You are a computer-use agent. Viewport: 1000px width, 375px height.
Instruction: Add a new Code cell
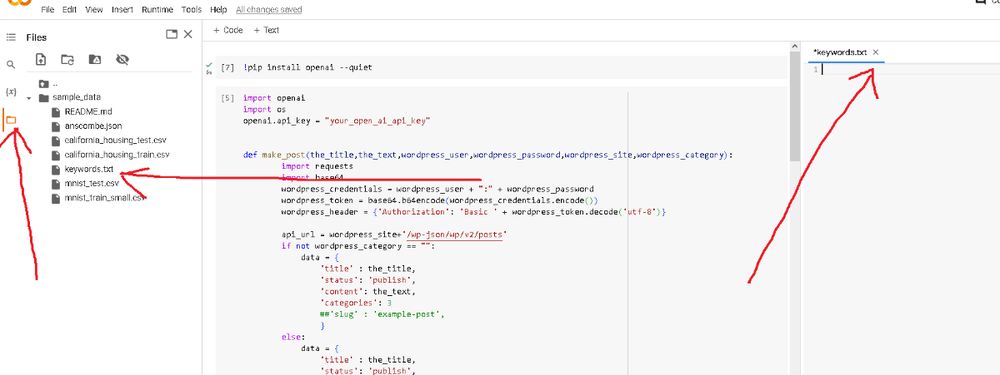click(x=228, y=30)
